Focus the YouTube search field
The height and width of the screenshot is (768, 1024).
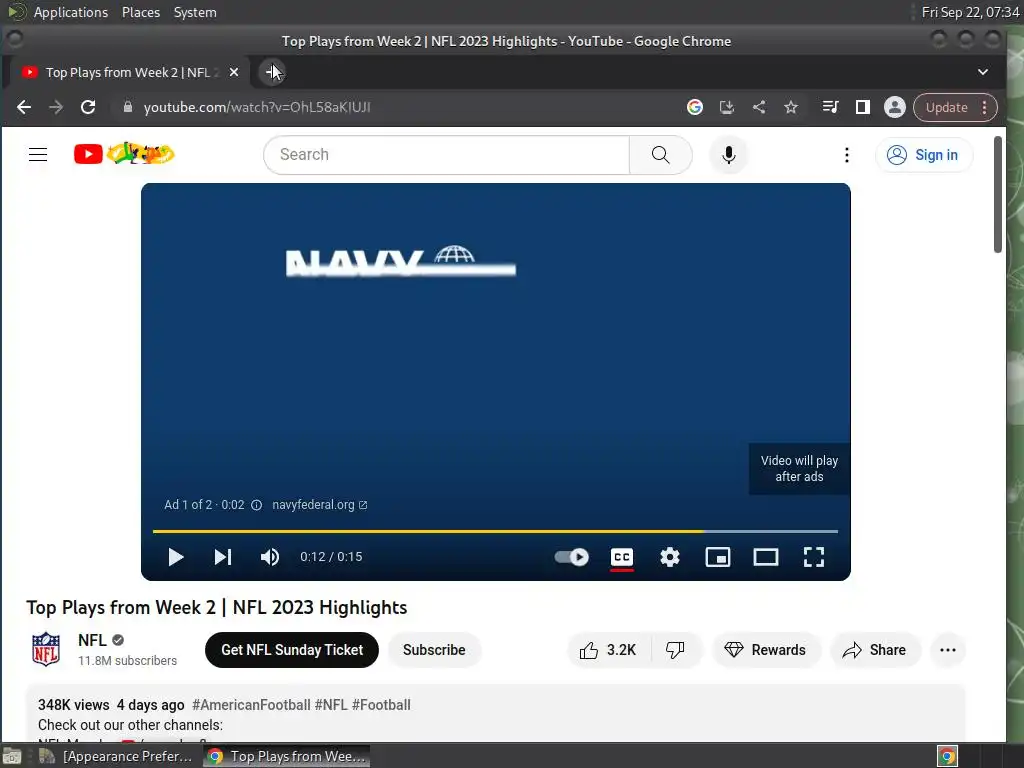pos(447,155)
